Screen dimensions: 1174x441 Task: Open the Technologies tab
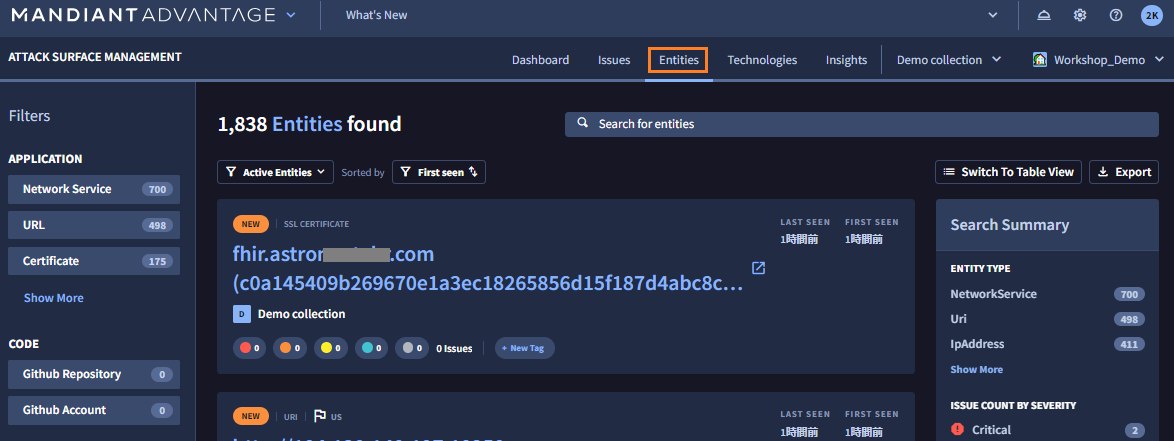pos(762,60)
